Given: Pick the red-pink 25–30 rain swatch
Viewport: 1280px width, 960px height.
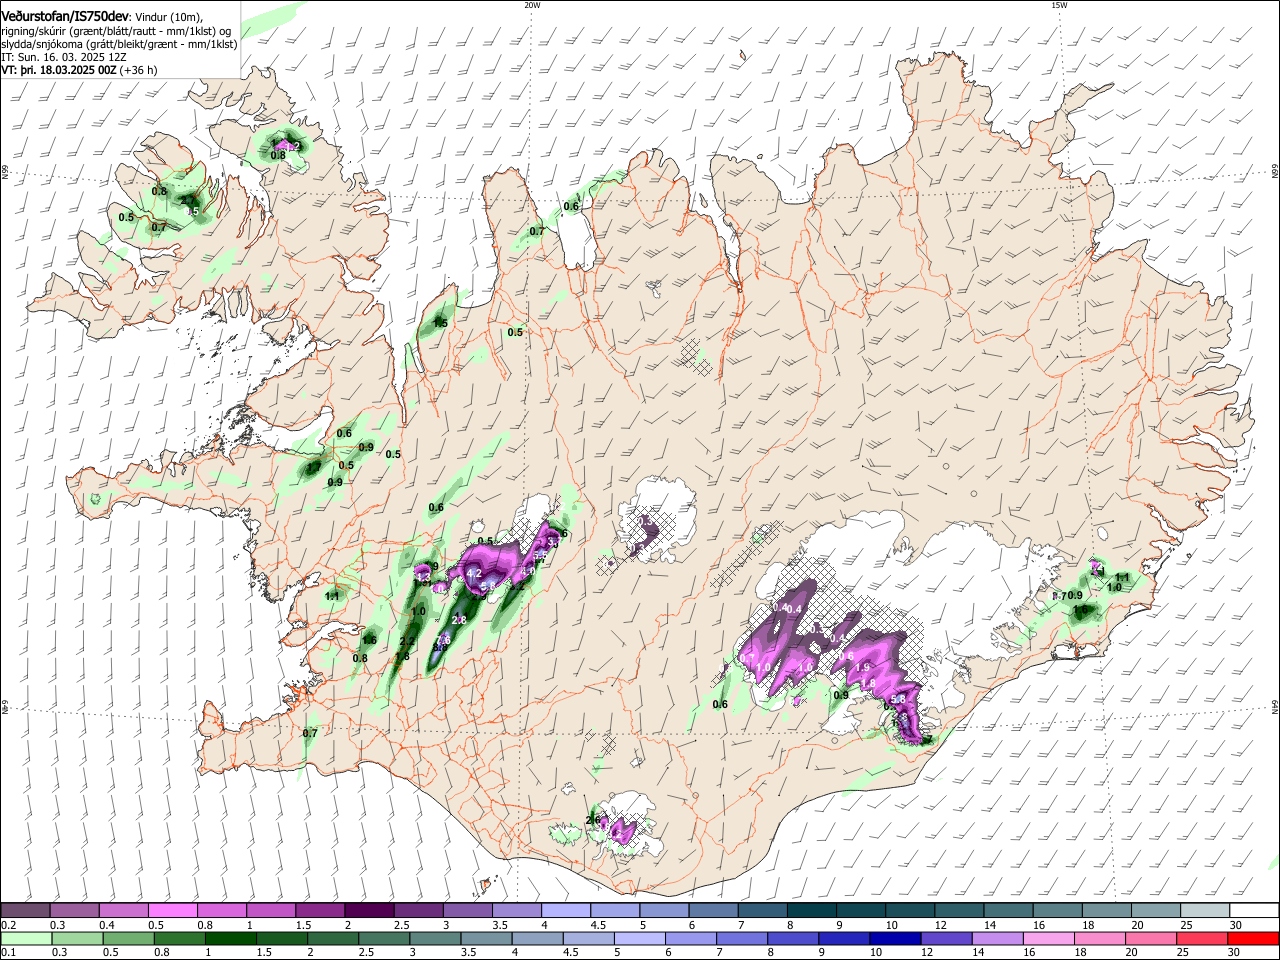Looking at the screenshot, I should click(1201, 939).
